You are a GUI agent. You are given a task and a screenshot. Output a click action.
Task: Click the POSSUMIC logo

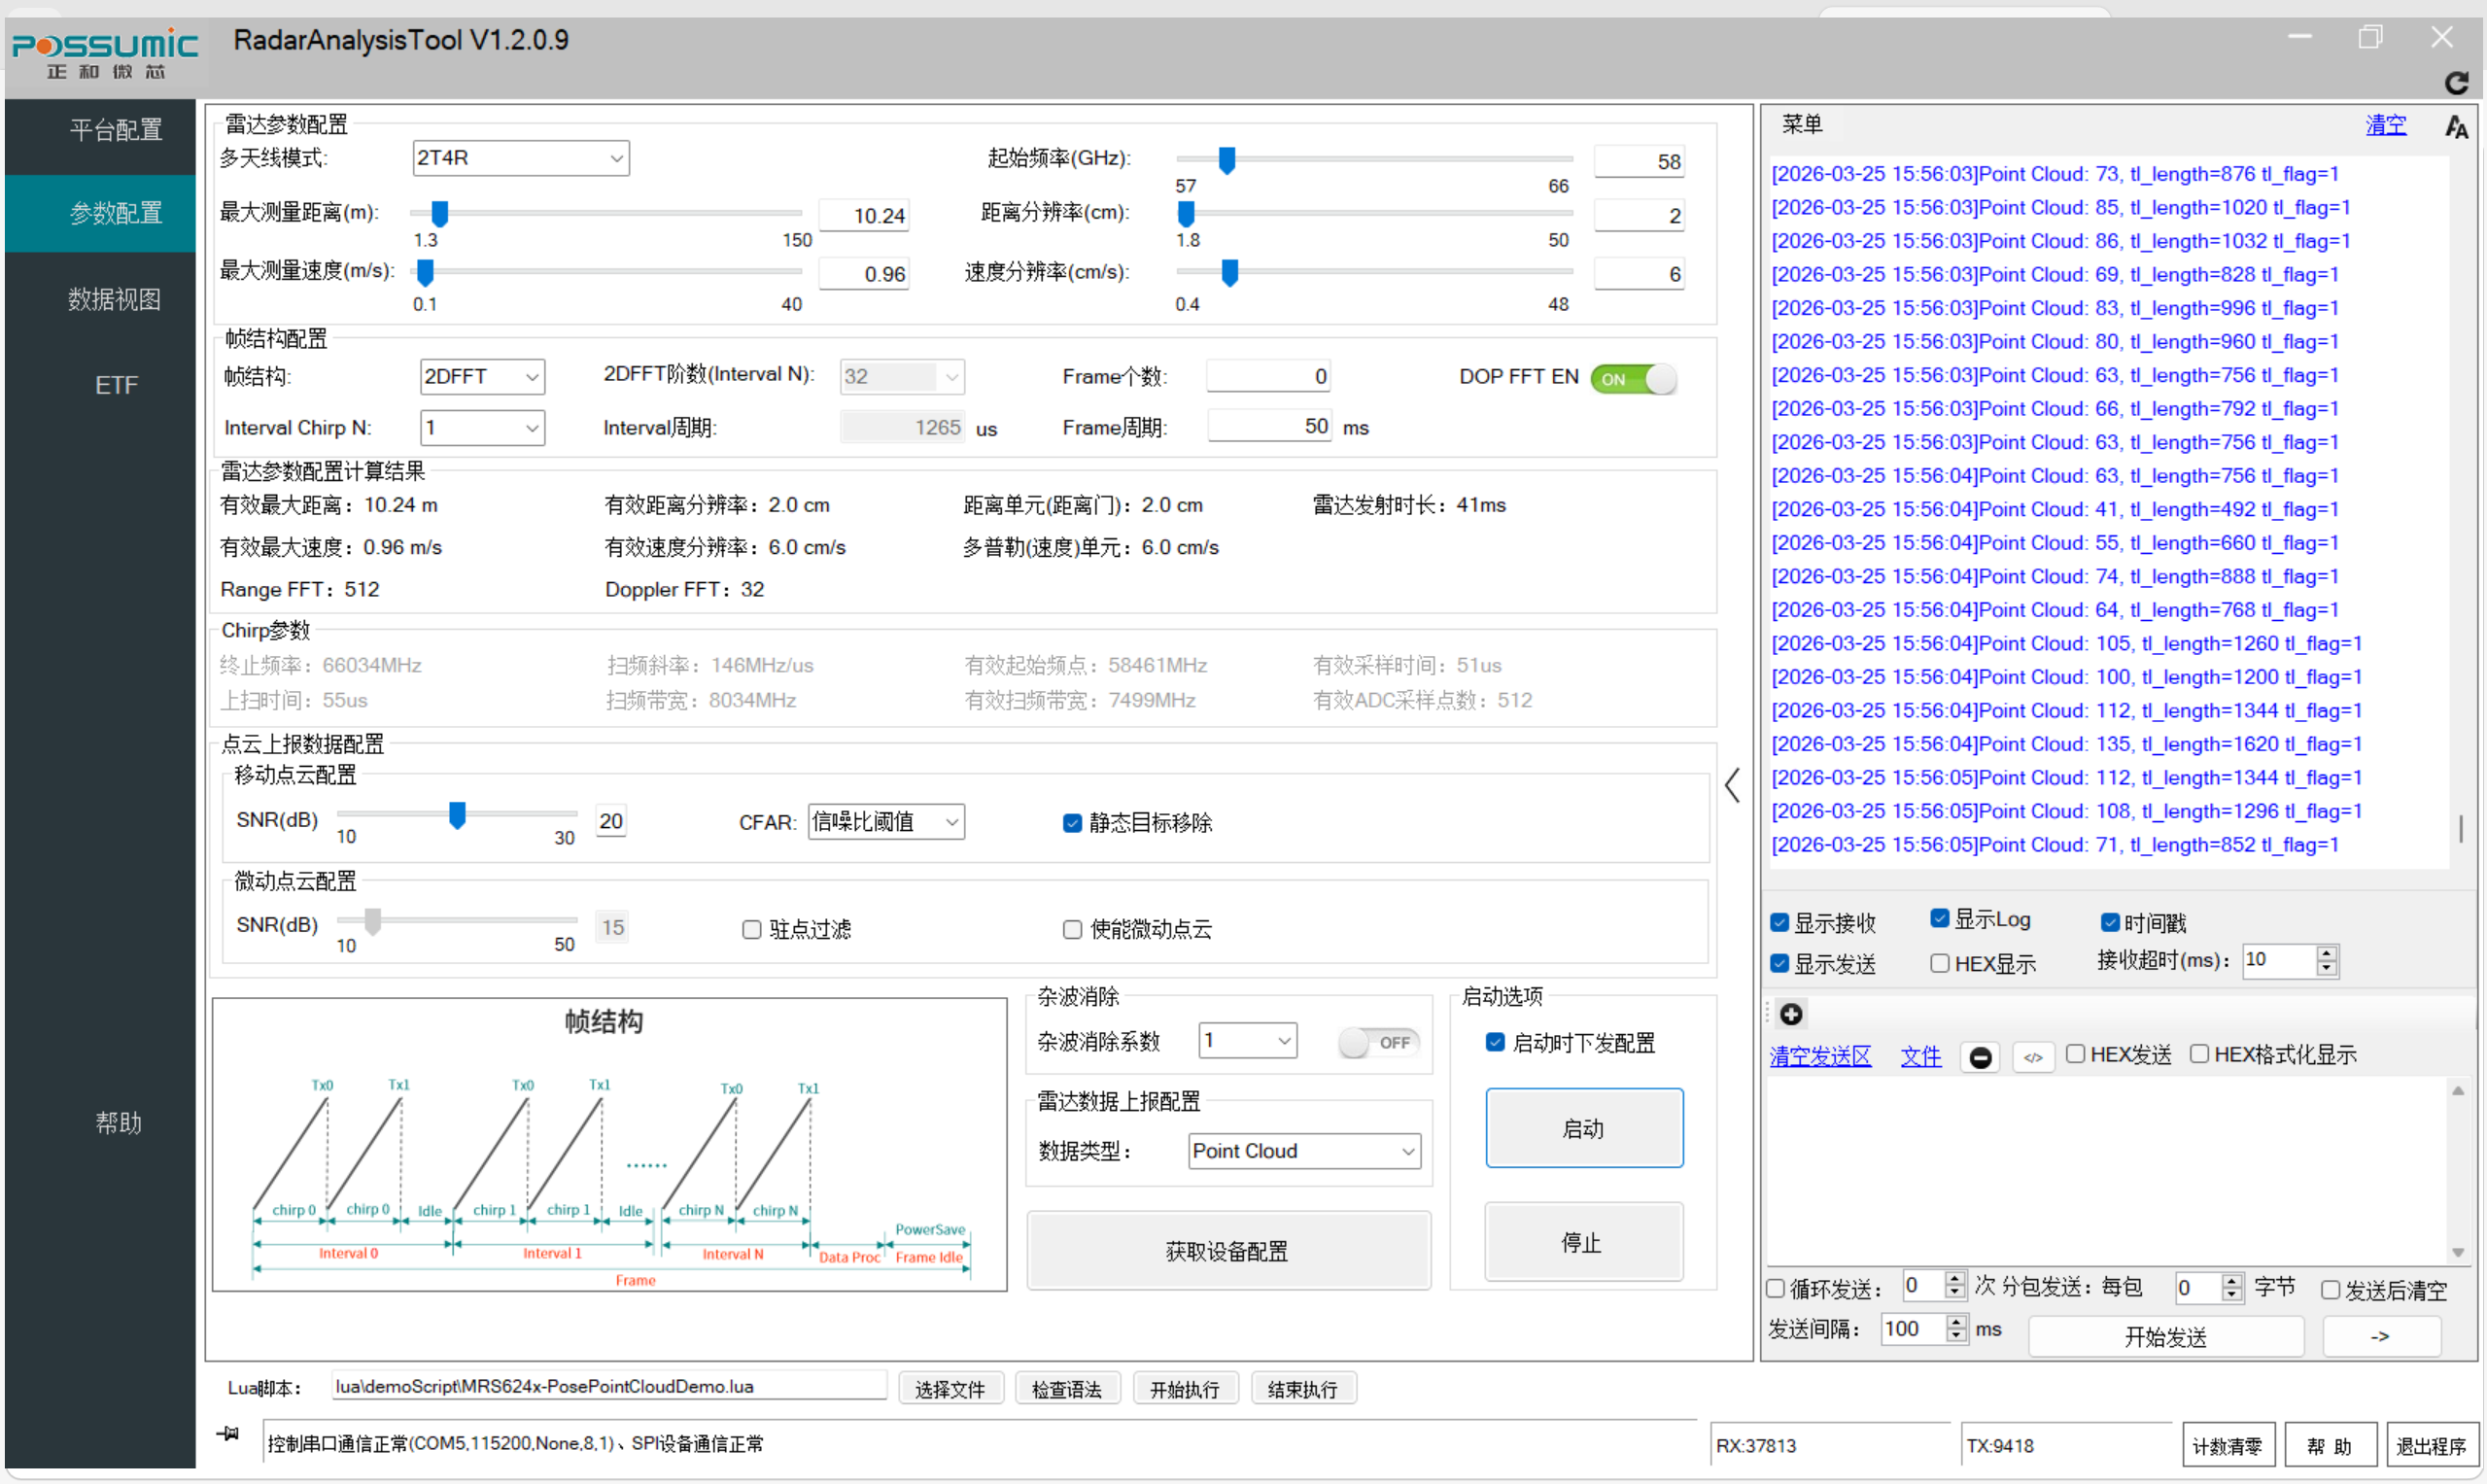coord(104,54)
